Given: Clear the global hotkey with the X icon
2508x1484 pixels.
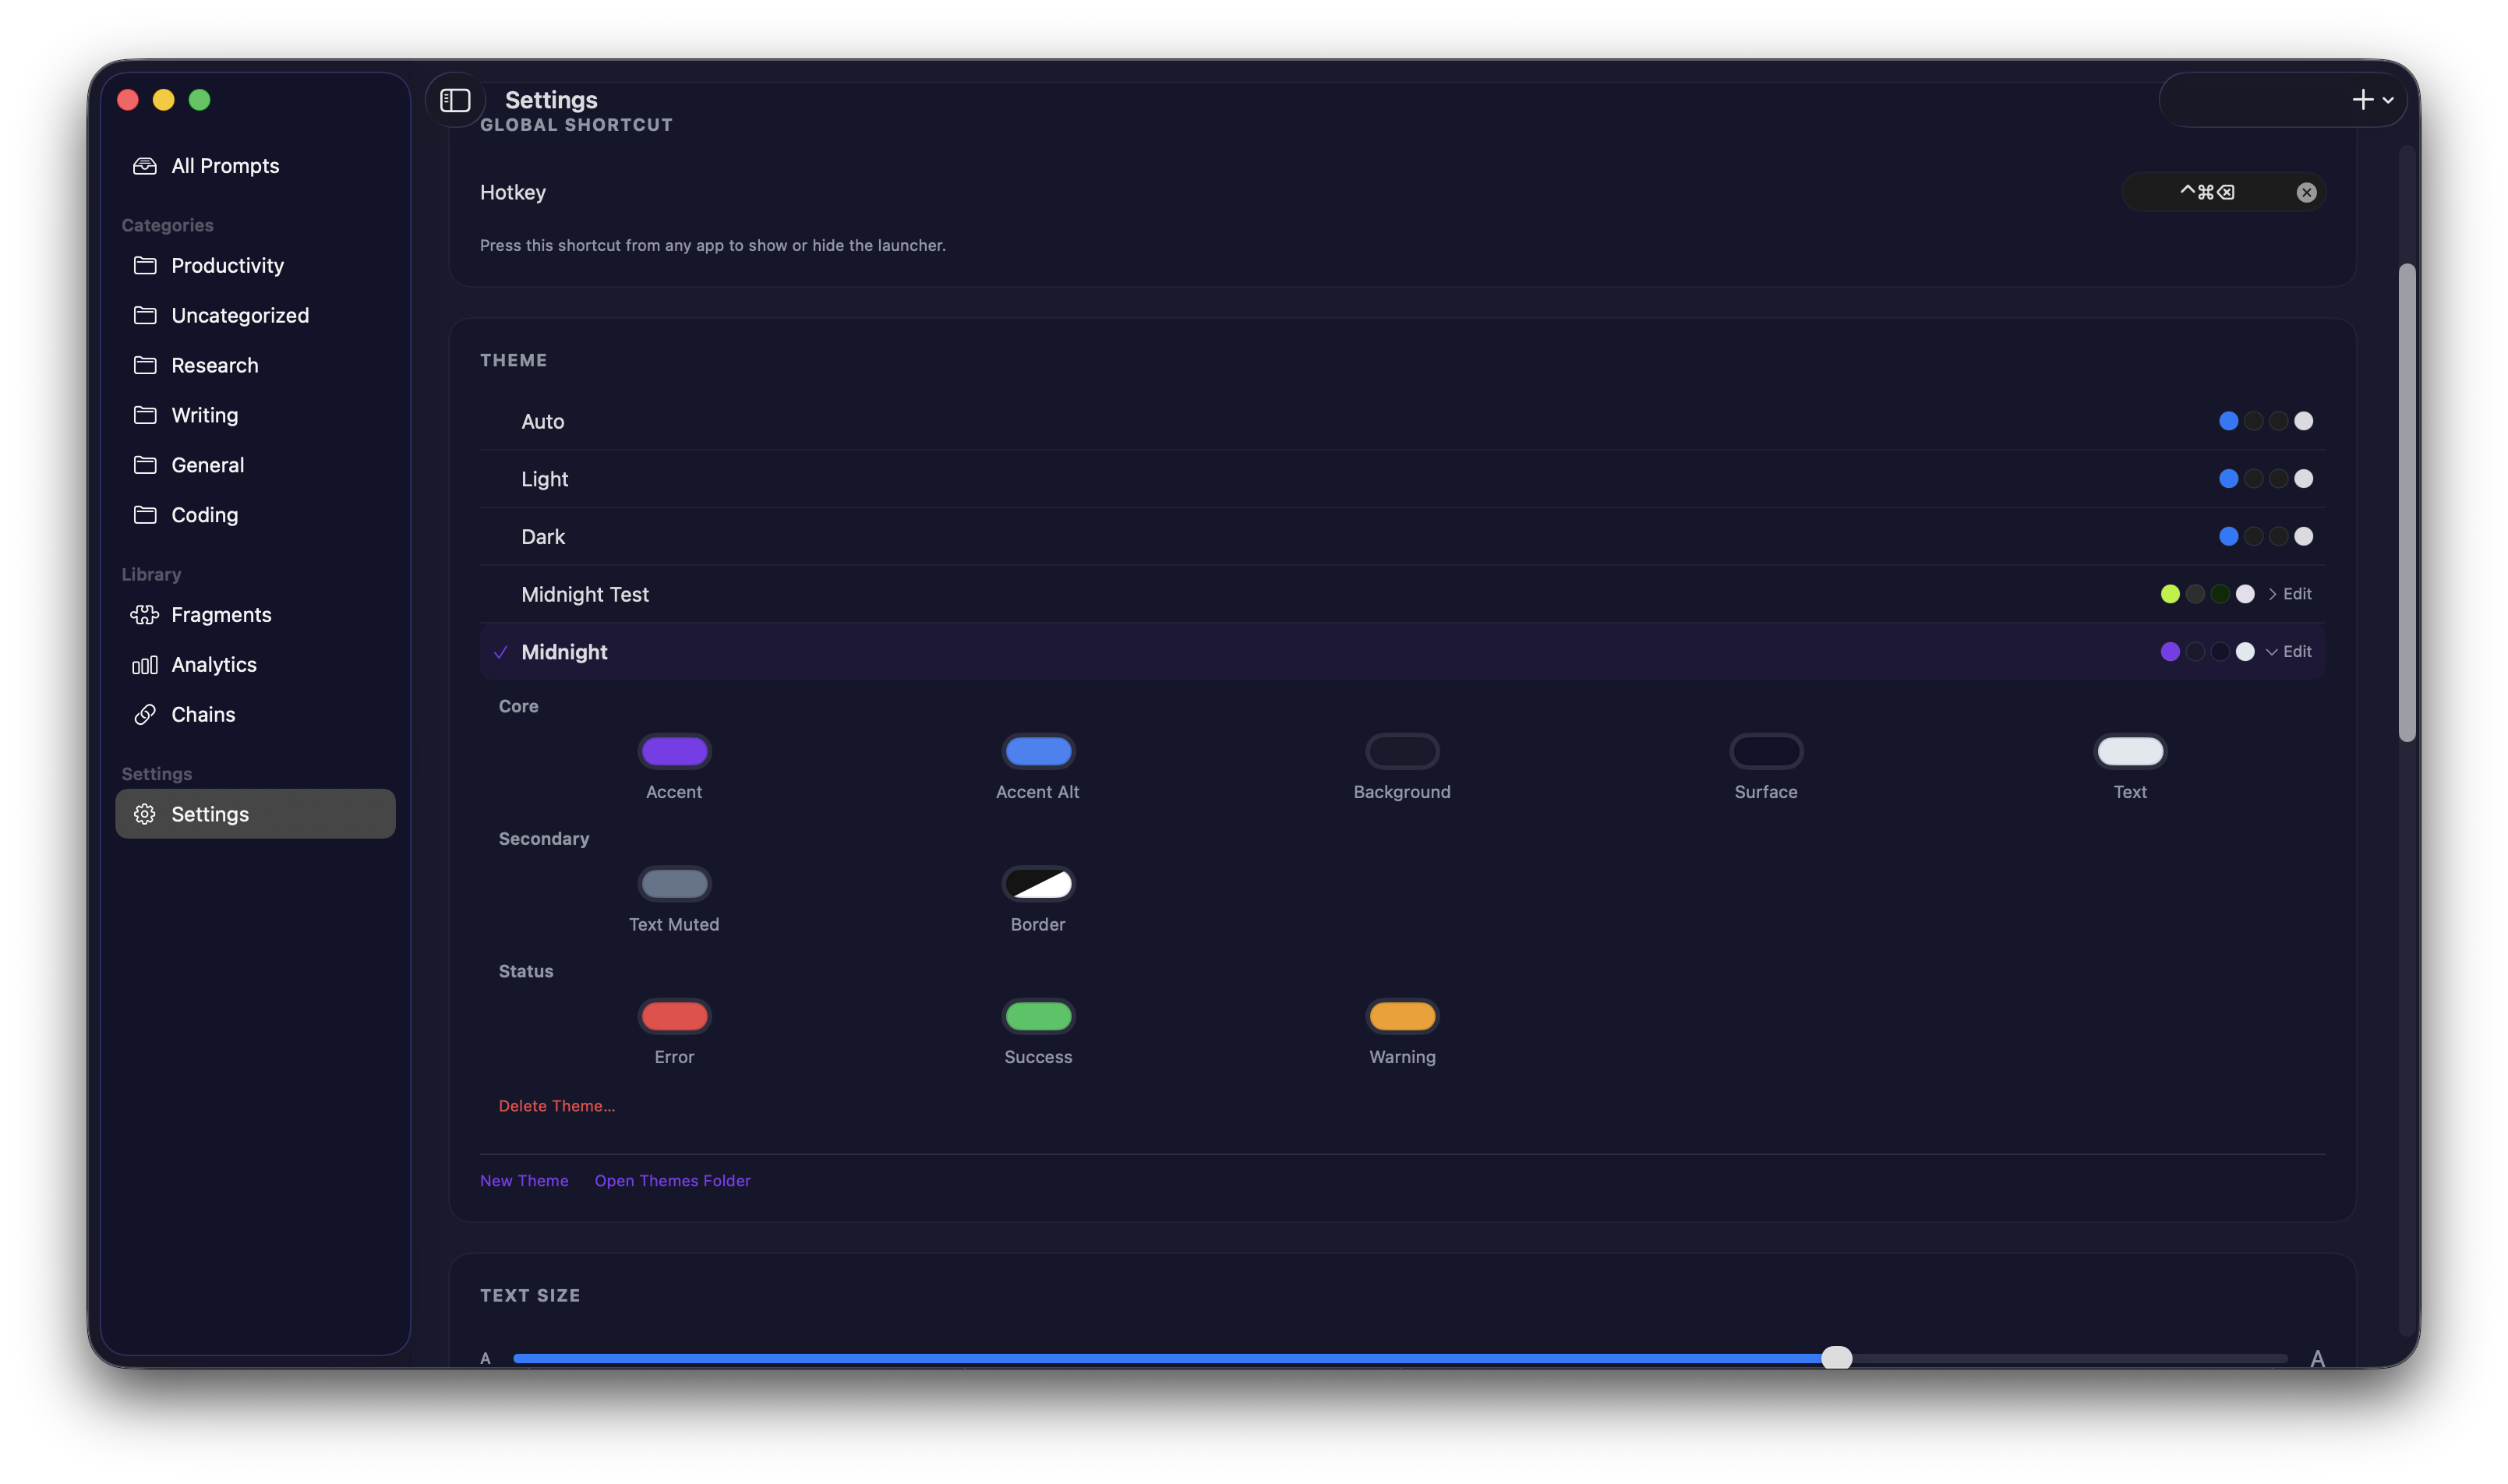Looking at the screenshot, I should click(x=2306, y=191).
